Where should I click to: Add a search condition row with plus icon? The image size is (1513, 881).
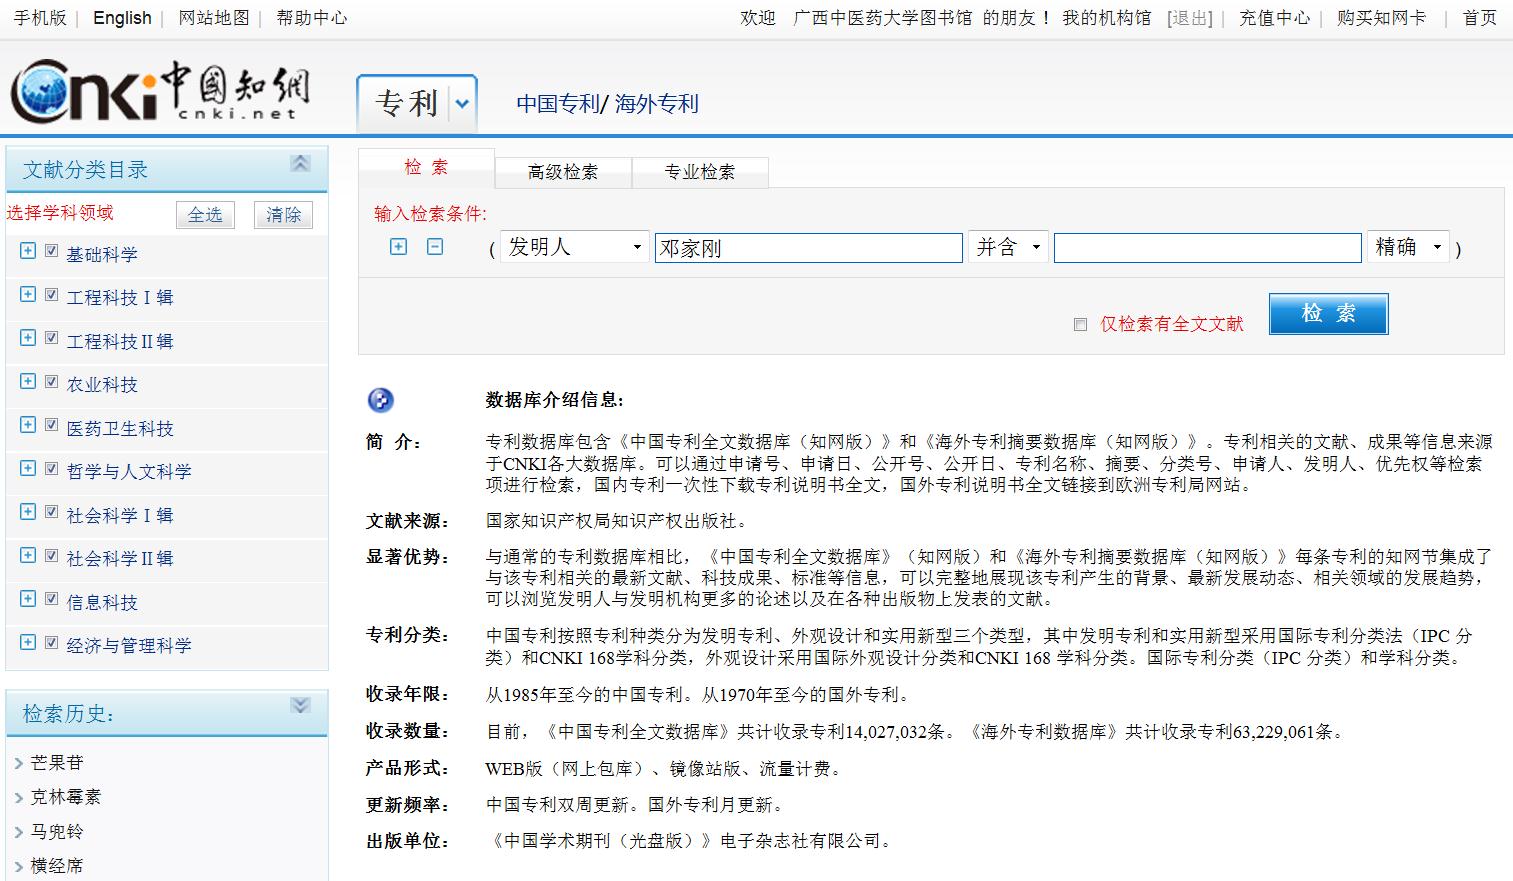pyautogui.click(x=398, y=246)
